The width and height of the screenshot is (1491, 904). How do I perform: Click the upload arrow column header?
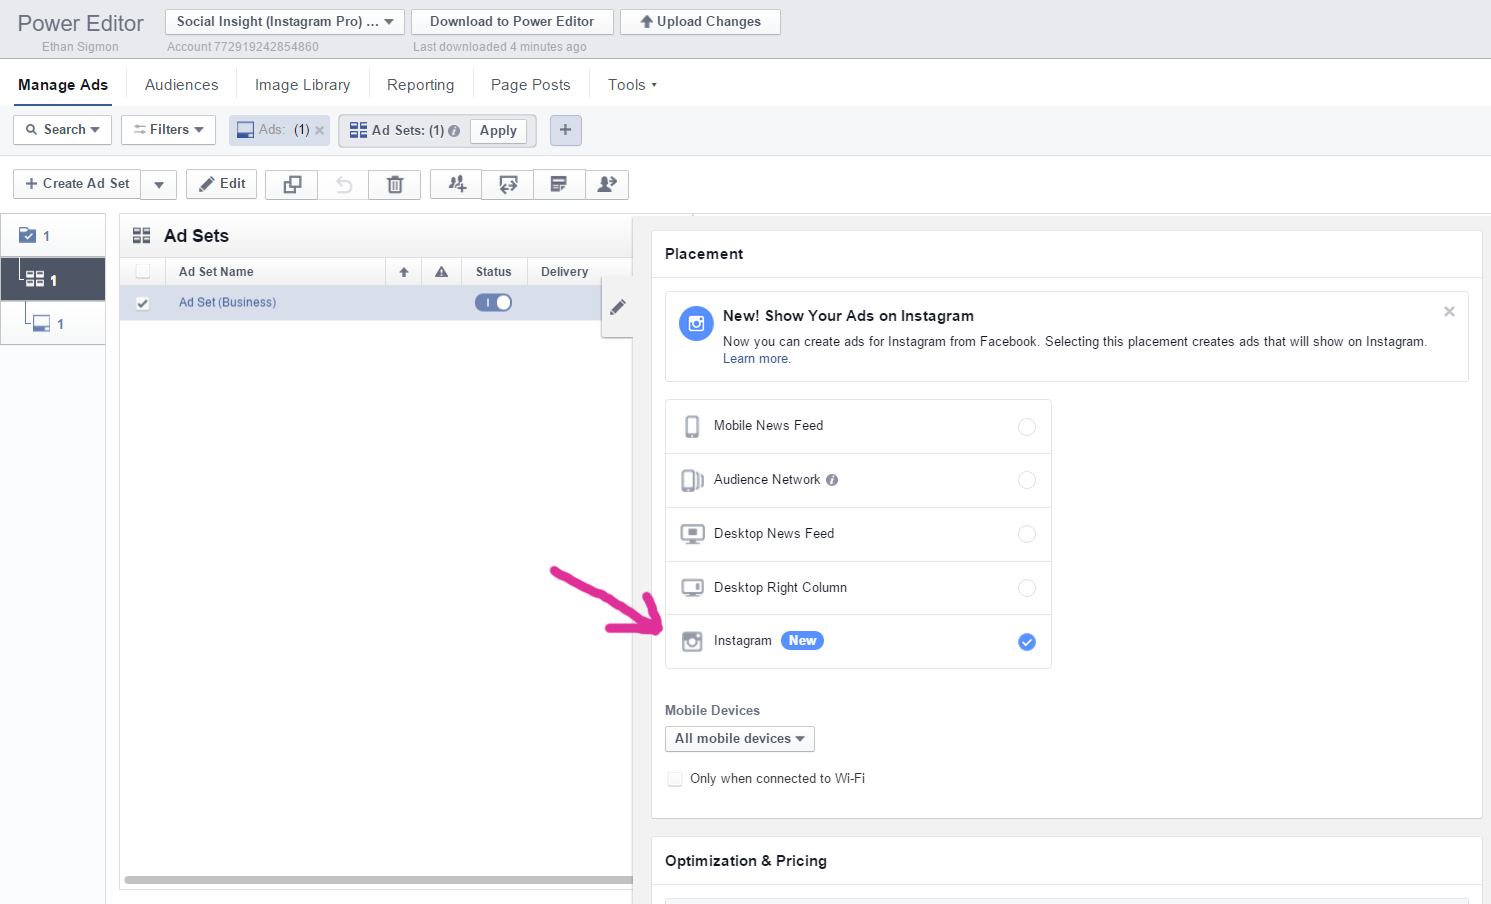coord(404,272)
